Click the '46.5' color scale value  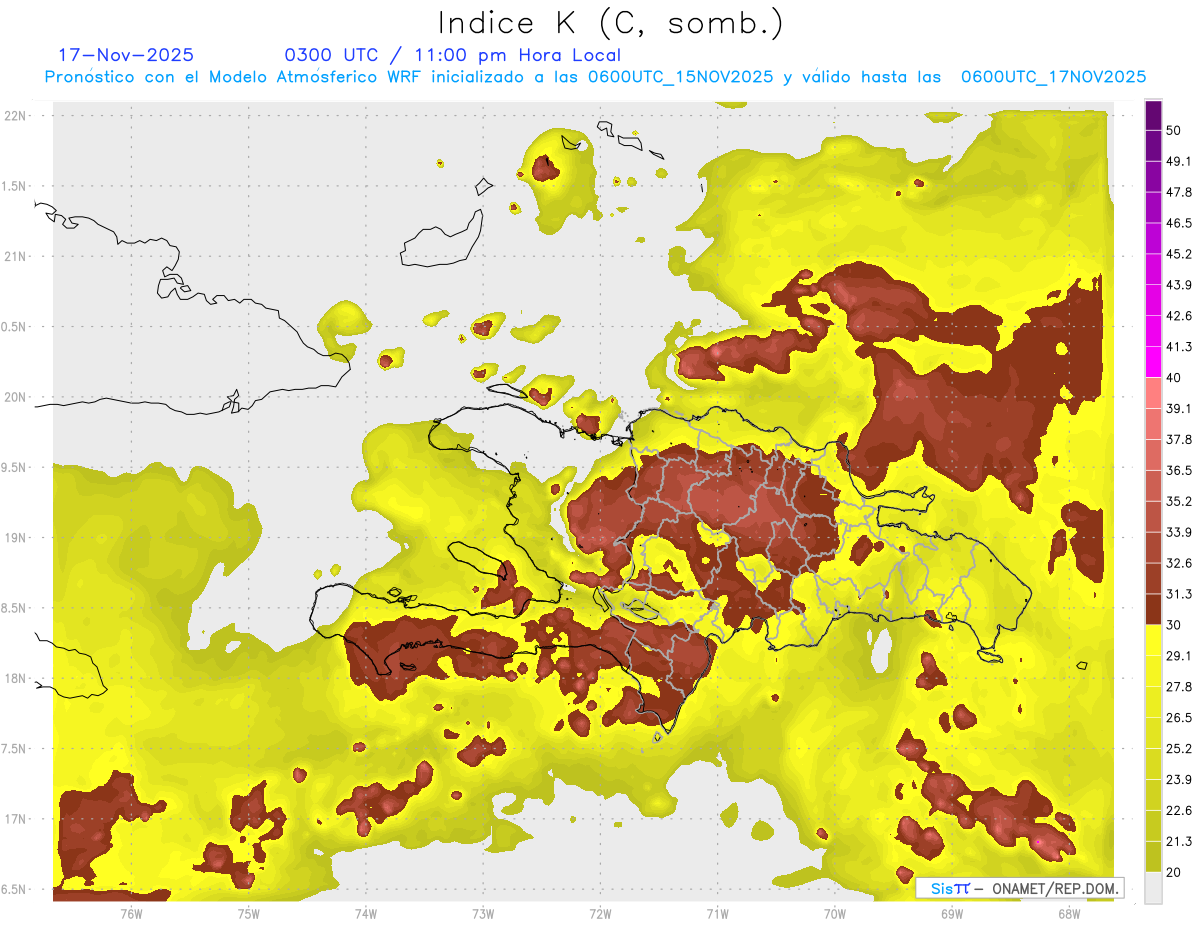[1179, 223]
